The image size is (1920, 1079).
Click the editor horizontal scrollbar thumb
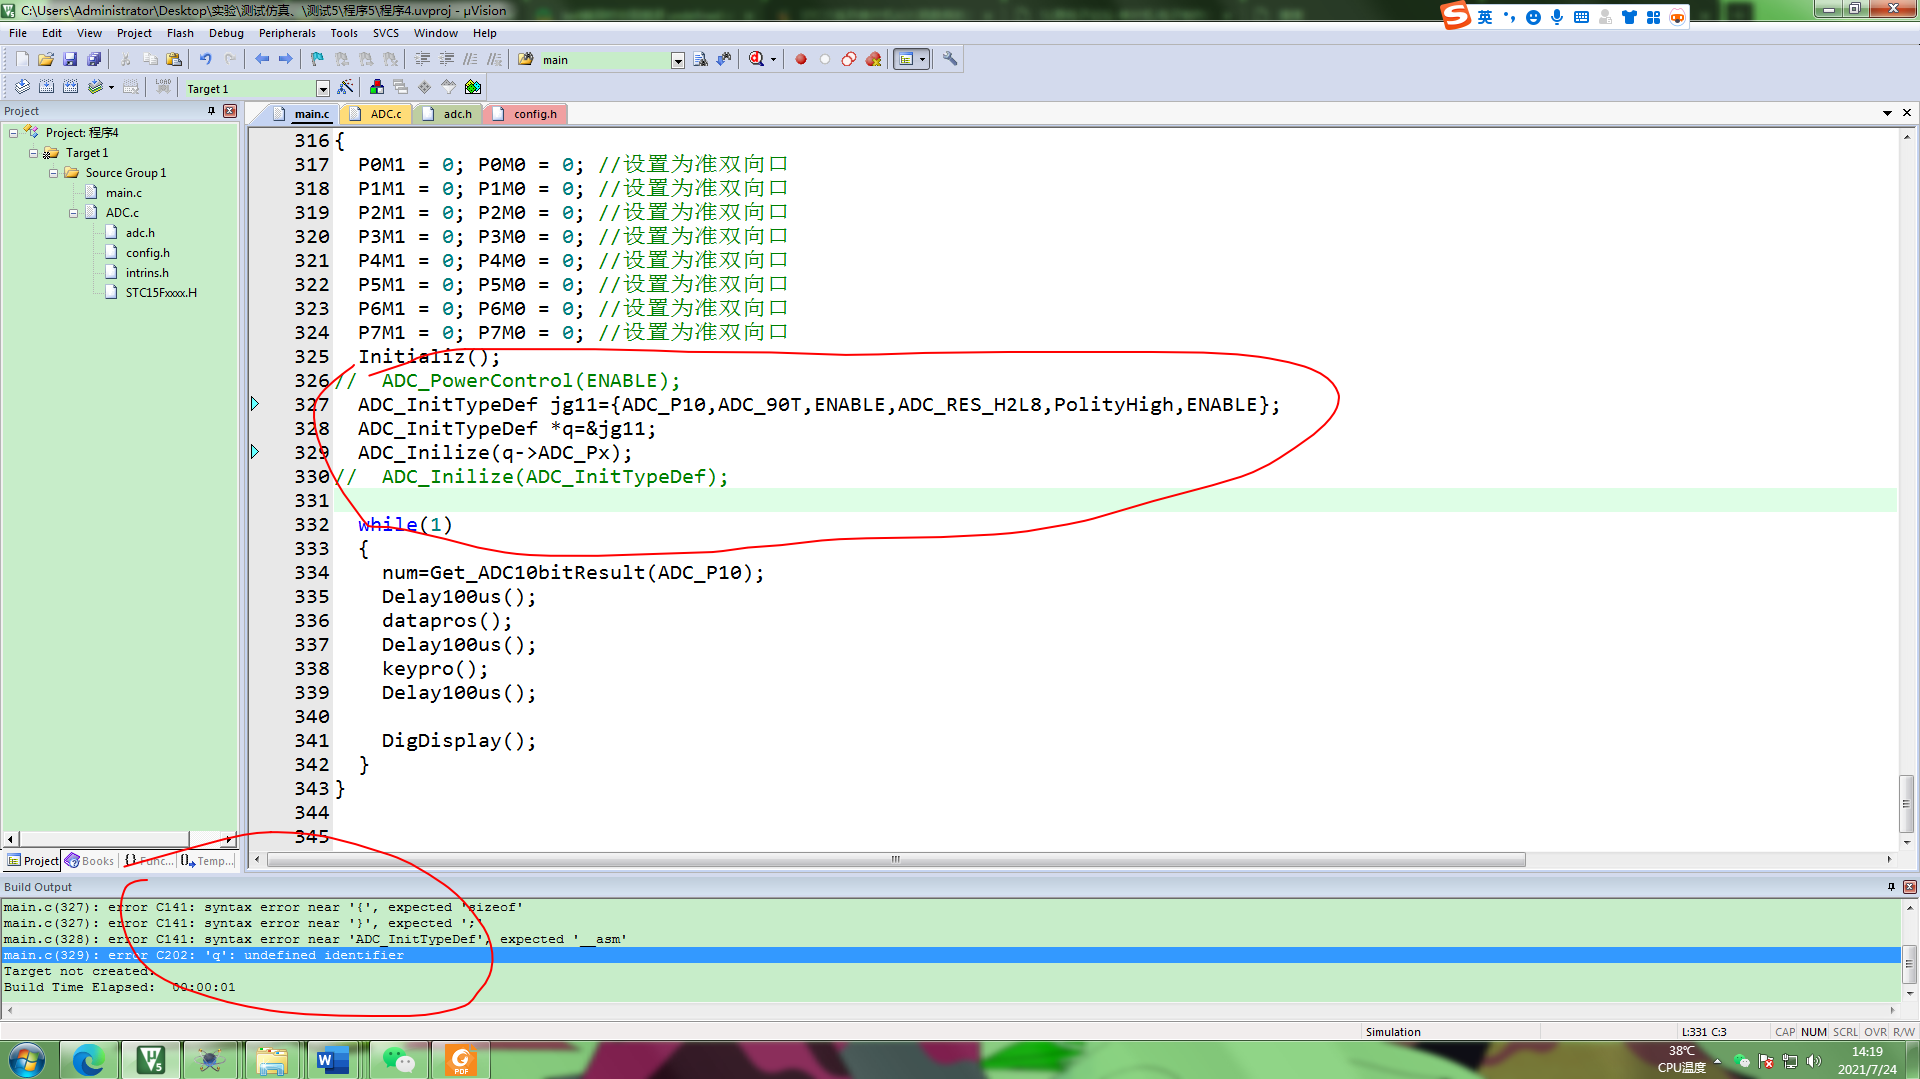(x=896, y=860)
